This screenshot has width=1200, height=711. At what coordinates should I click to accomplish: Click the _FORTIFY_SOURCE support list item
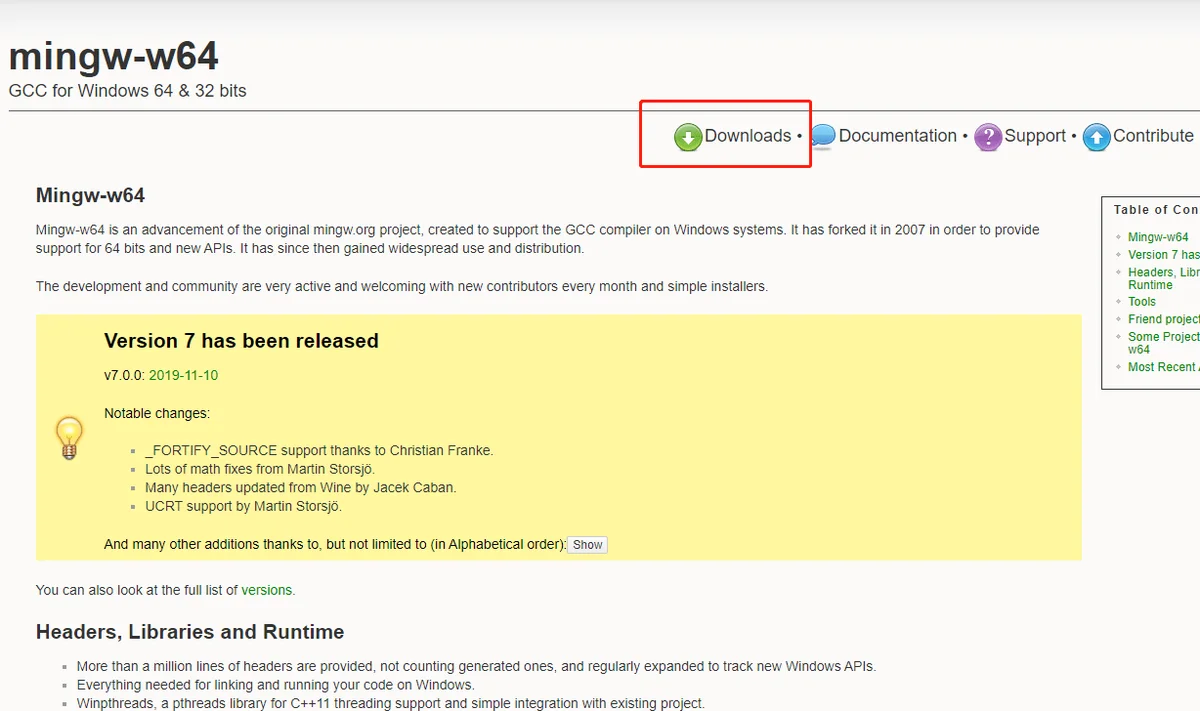point(319,451)
